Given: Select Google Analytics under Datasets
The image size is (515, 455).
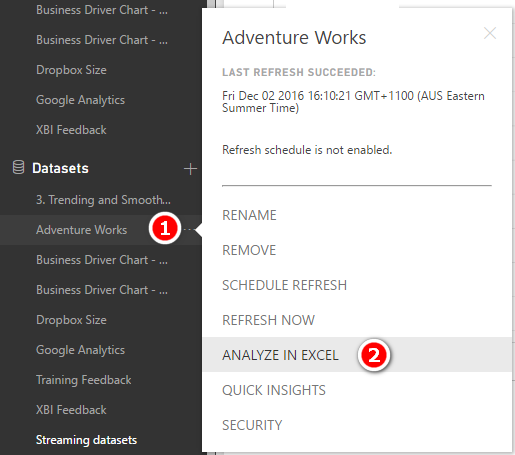Looking at the screenshot, I should (x=80, y=350).
